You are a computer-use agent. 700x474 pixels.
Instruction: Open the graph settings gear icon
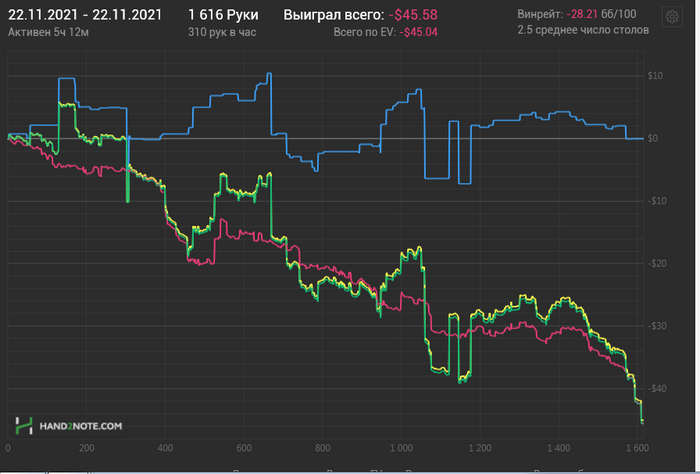pyautogui.click(x=671, y=17)
